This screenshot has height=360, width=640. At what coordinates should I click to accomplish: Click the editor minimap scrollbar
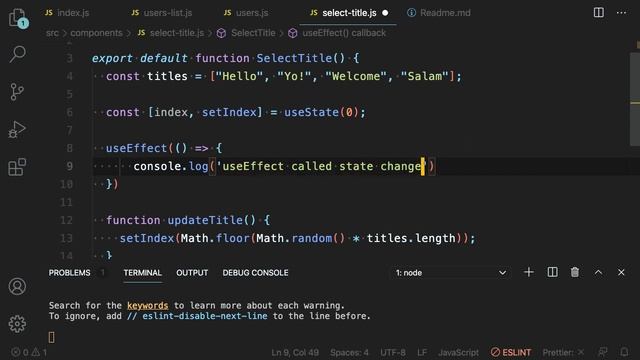coord(635,98)
